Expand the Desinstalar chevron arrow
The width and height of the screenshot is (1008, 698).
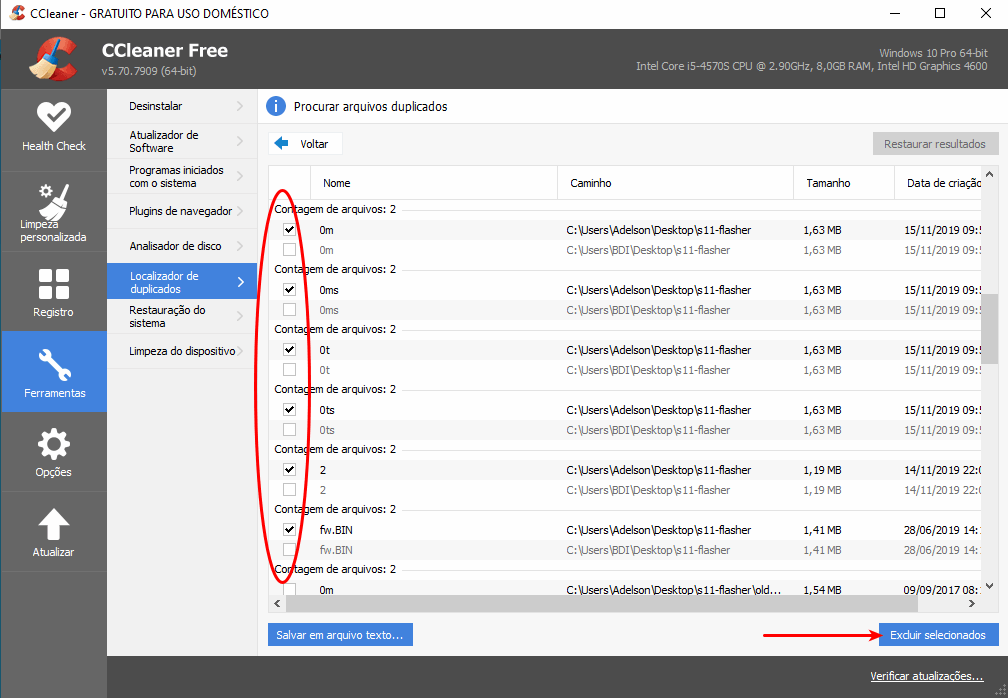tap(240, 106)
